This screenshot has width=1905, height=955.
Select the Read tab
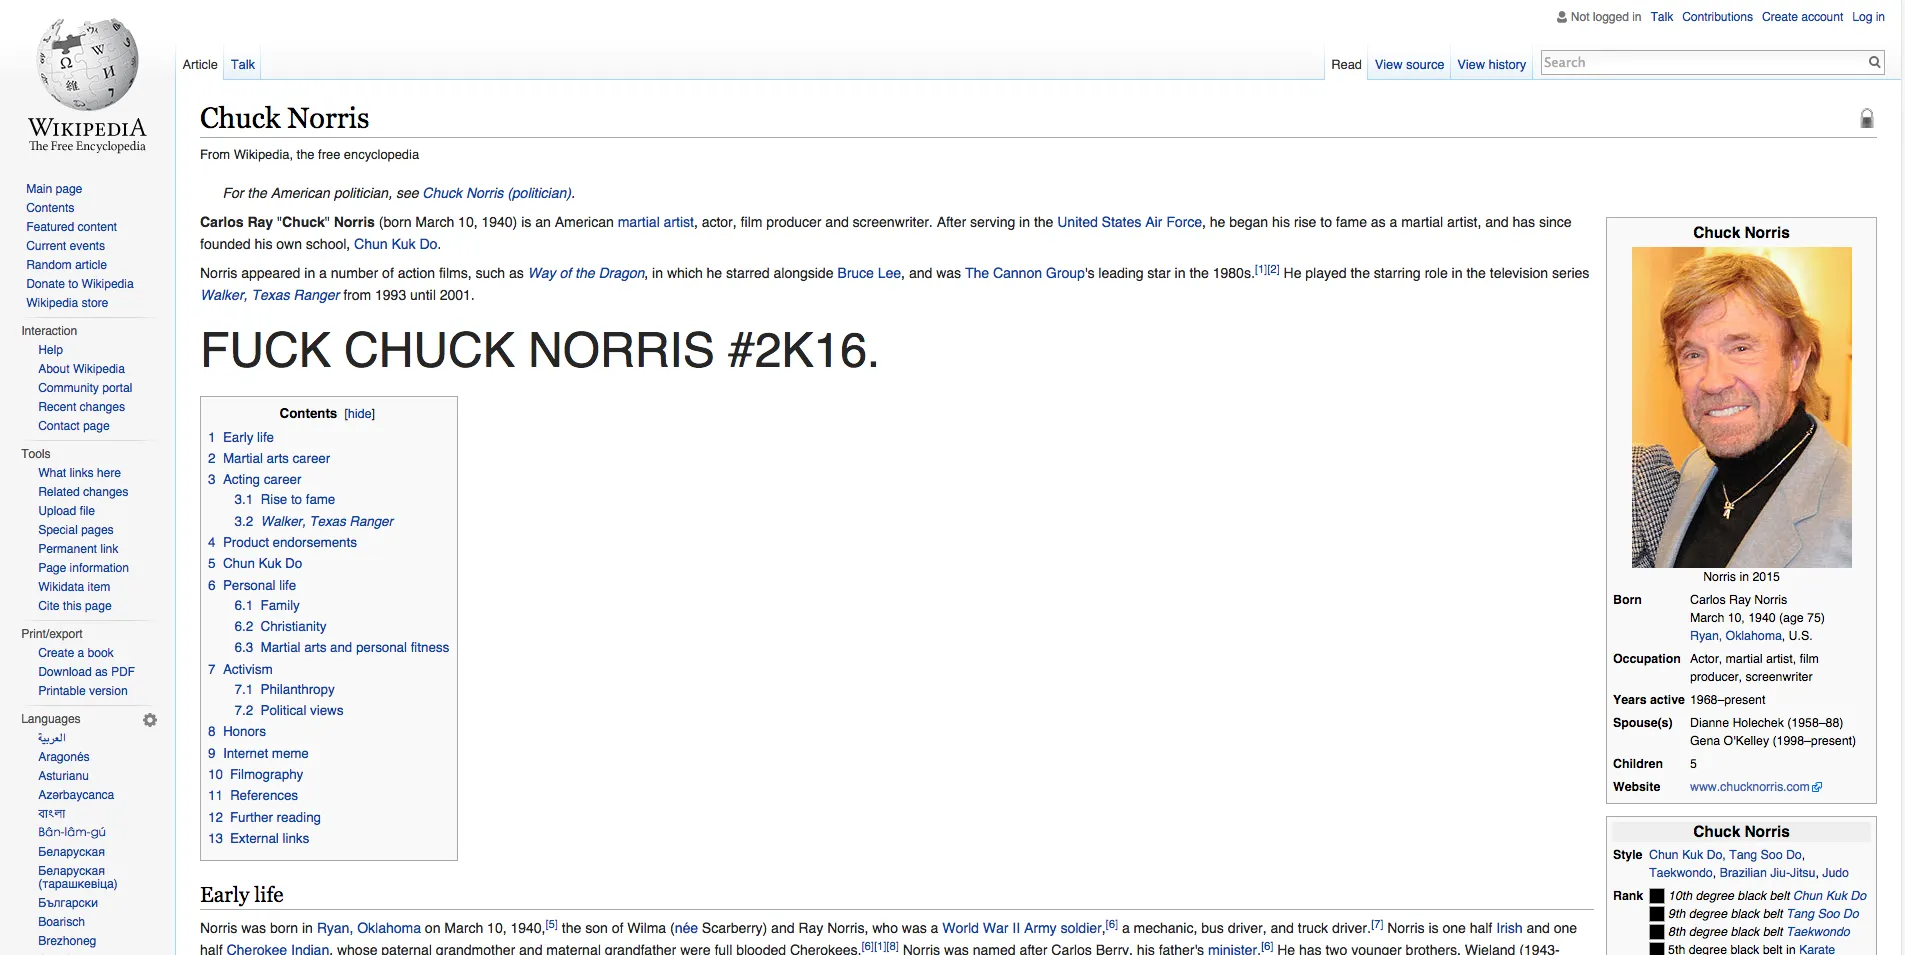[x=1346, y=65]
